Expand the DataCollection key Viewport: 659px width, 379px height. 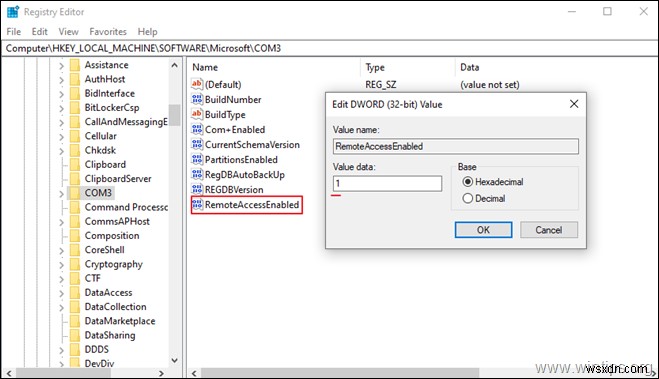coord(61,308)
